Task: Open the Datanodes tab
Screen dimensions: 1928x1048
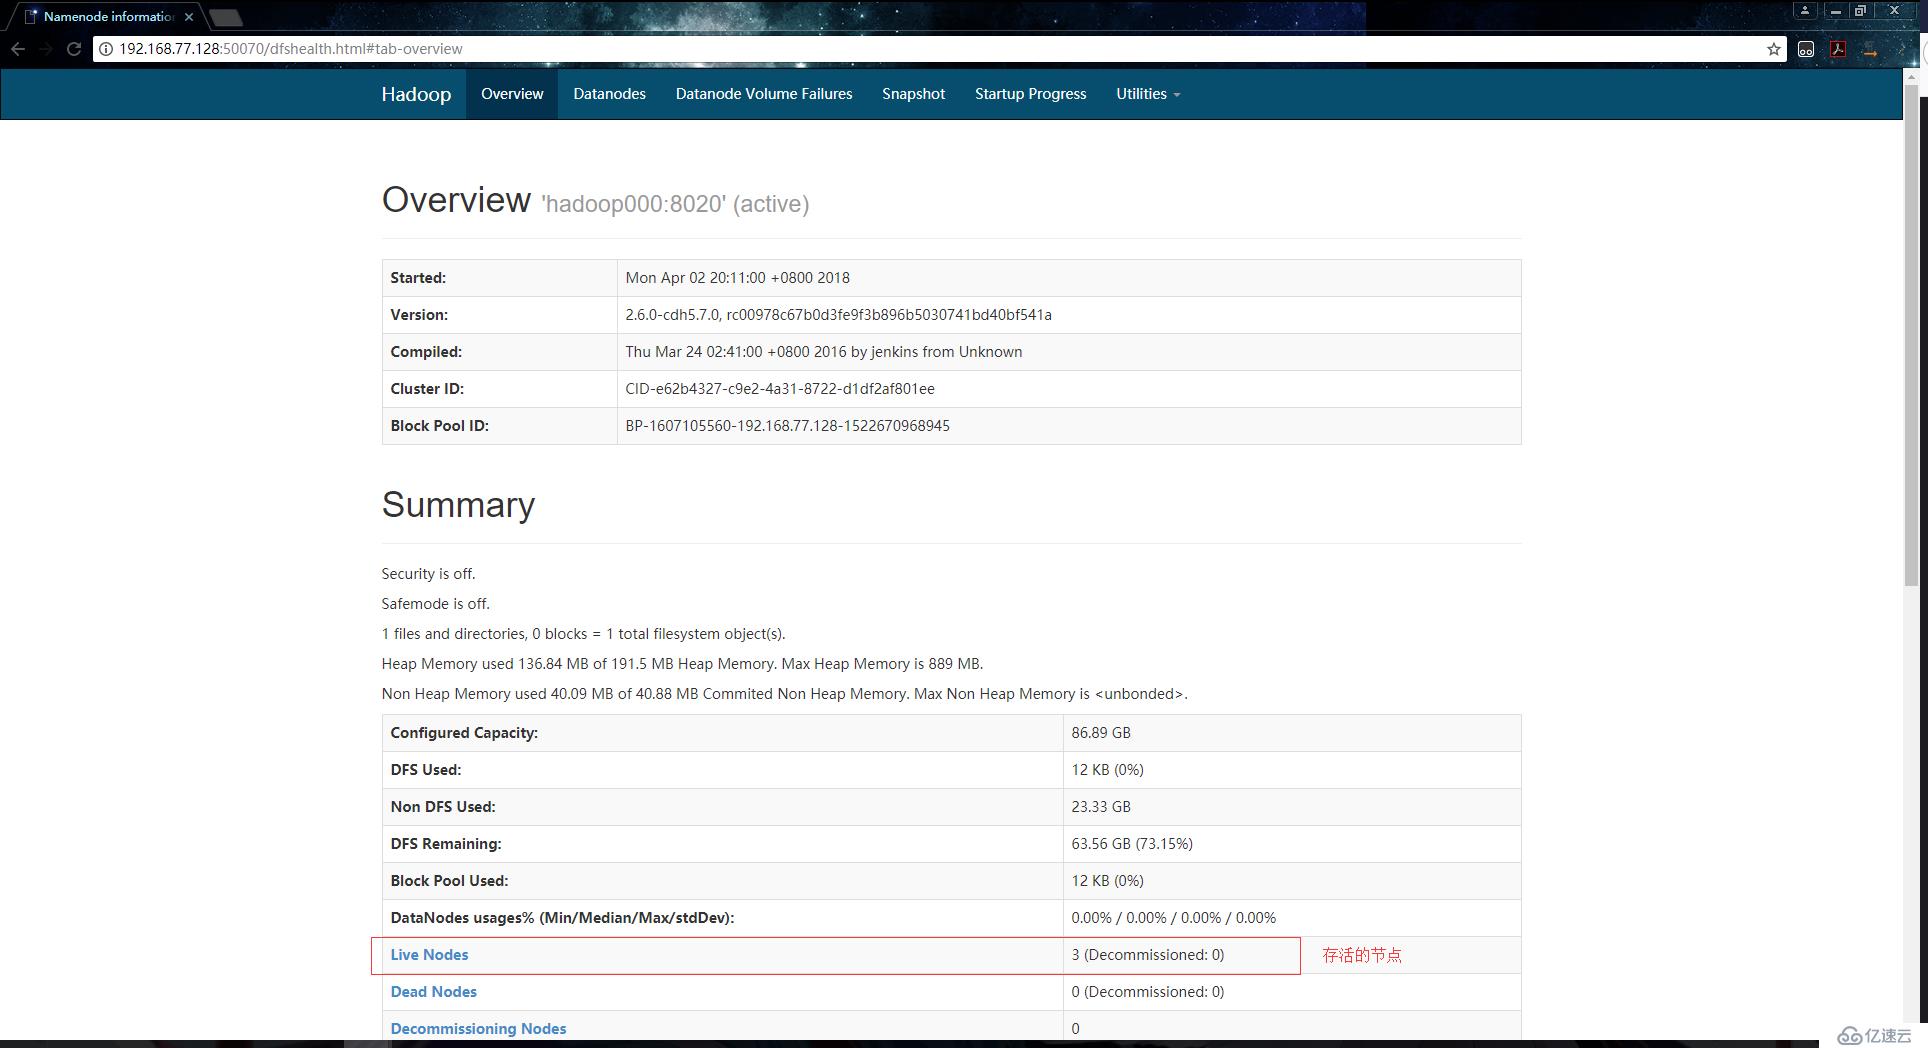Action: pos(609,94)
